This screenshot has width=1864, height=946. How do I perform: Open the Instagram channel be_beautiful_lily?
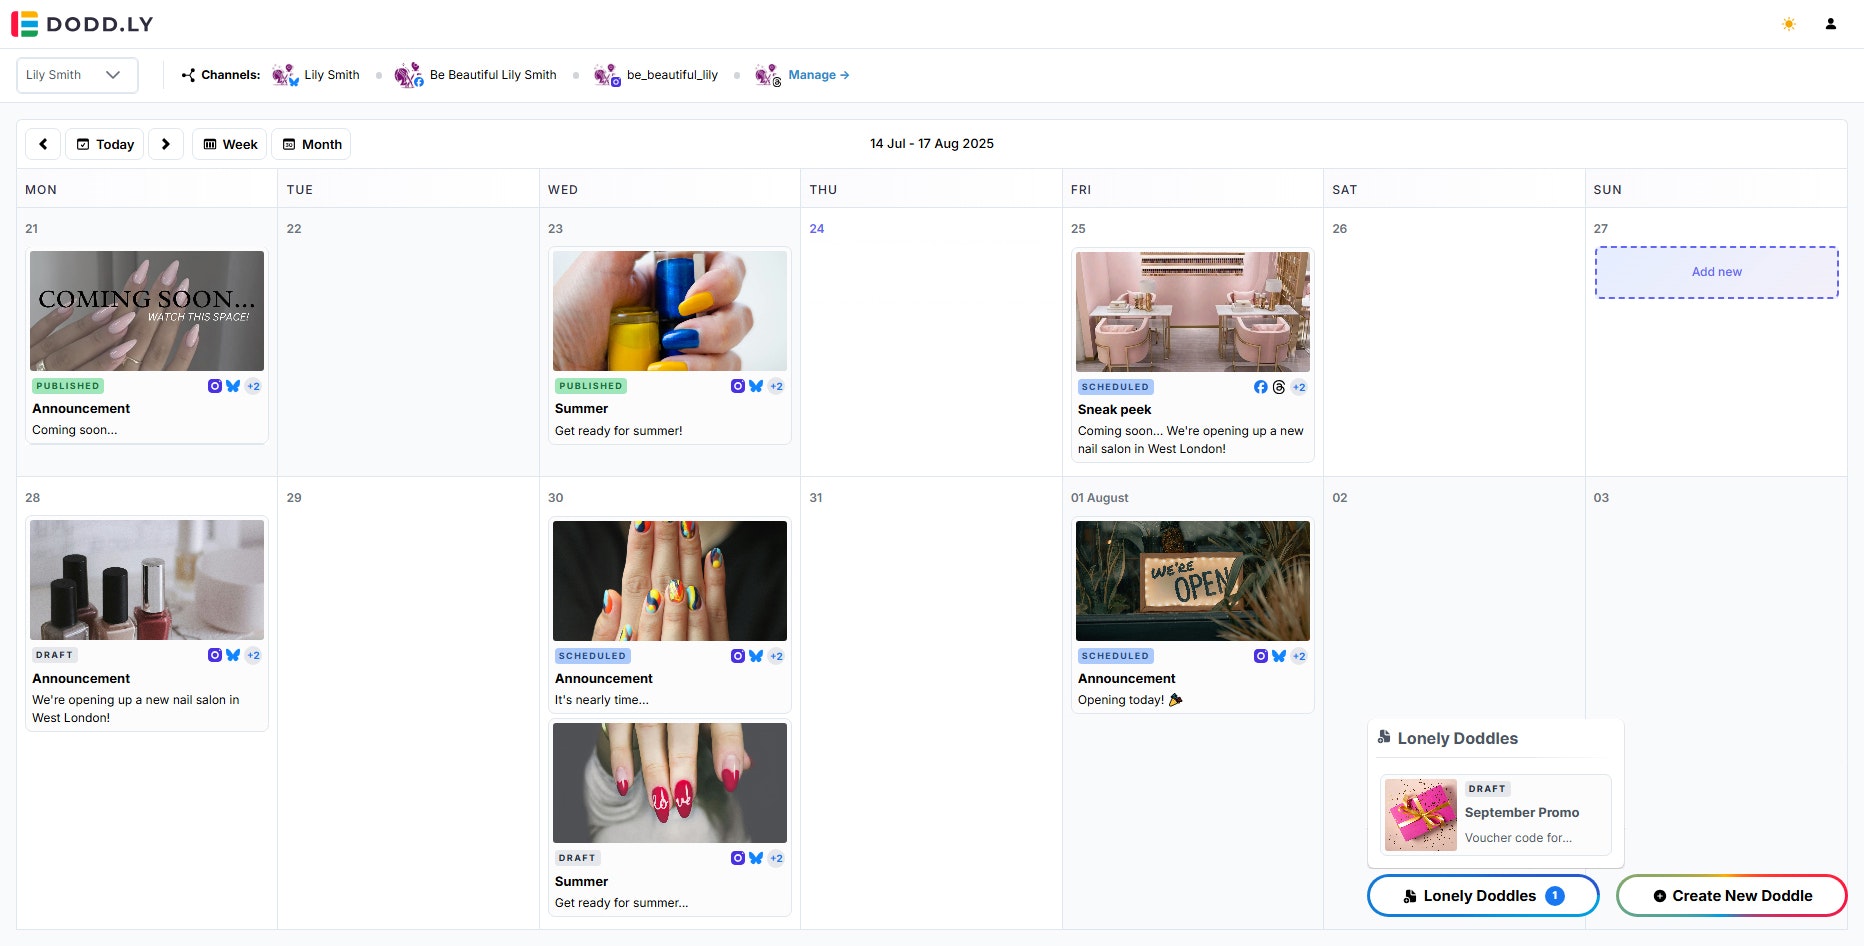606,74
